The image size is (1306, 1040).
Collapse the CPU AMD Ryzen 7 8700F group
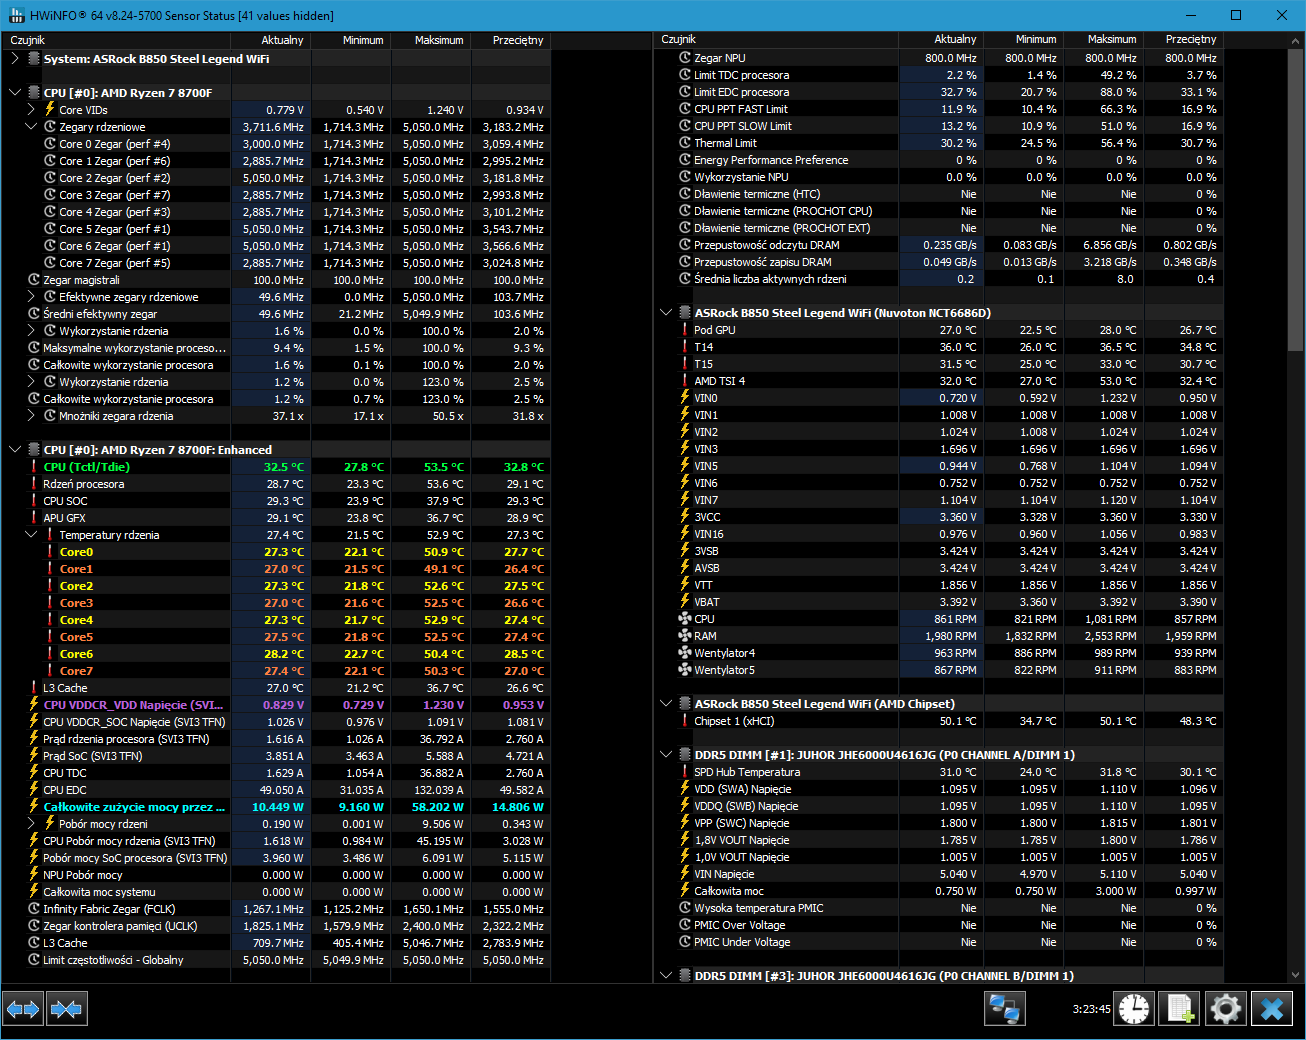tap(15, 93)
